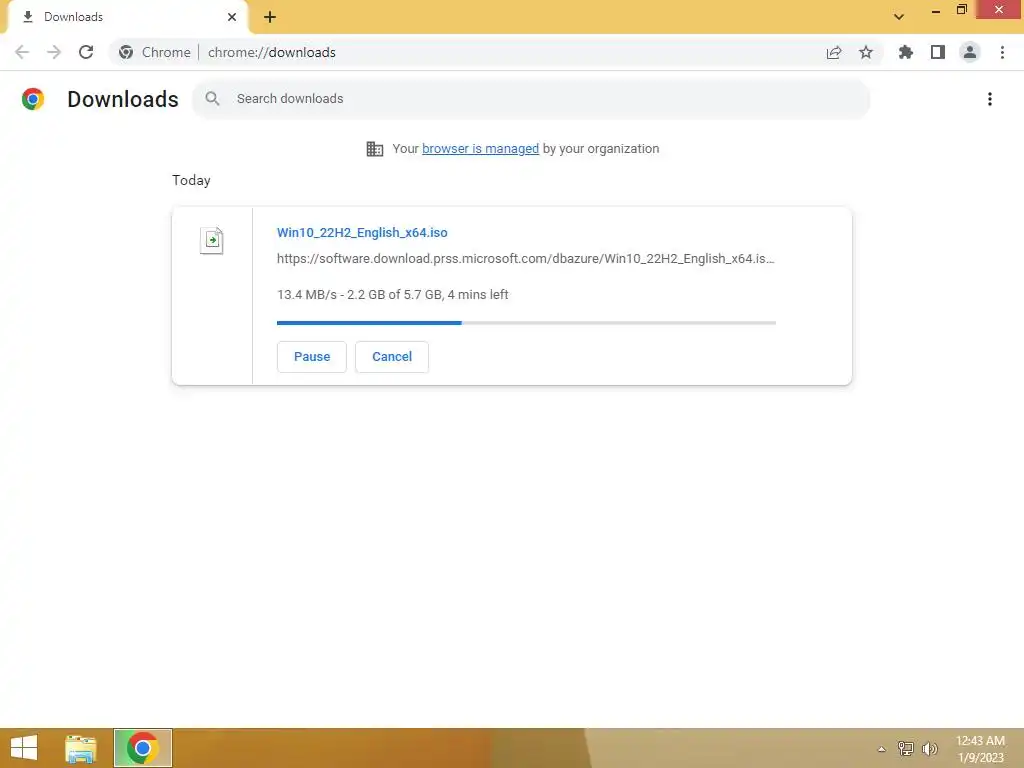The height and width of the screenshot is (768, 1024).
Task: Close the Downloads tab
Action: tap(232, 17)
